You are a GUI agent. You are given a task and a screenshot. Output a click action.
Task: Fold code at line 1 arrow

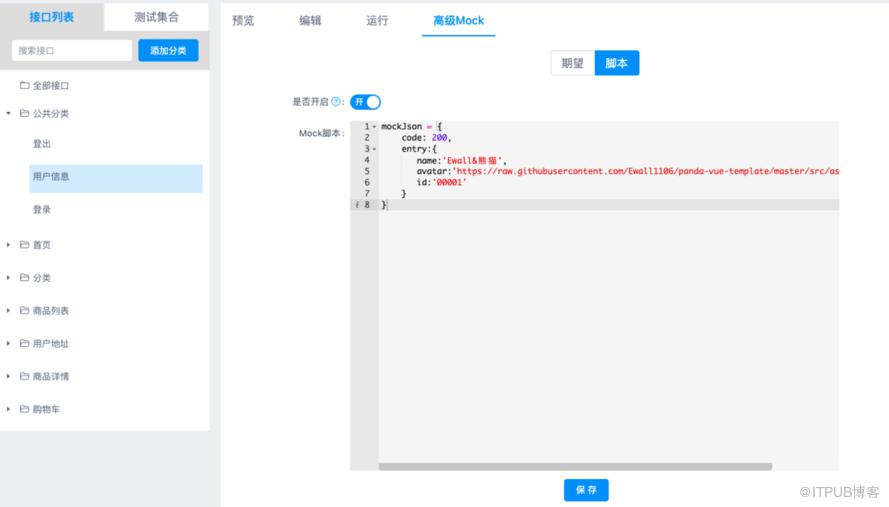[x=374, y=126]
